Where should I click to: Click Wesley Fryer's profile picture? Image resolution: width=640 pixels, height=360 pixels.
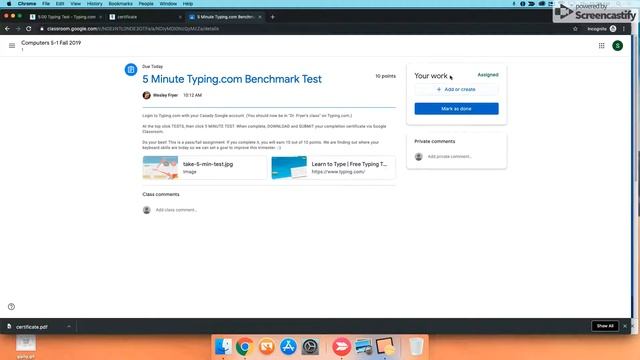147,95
